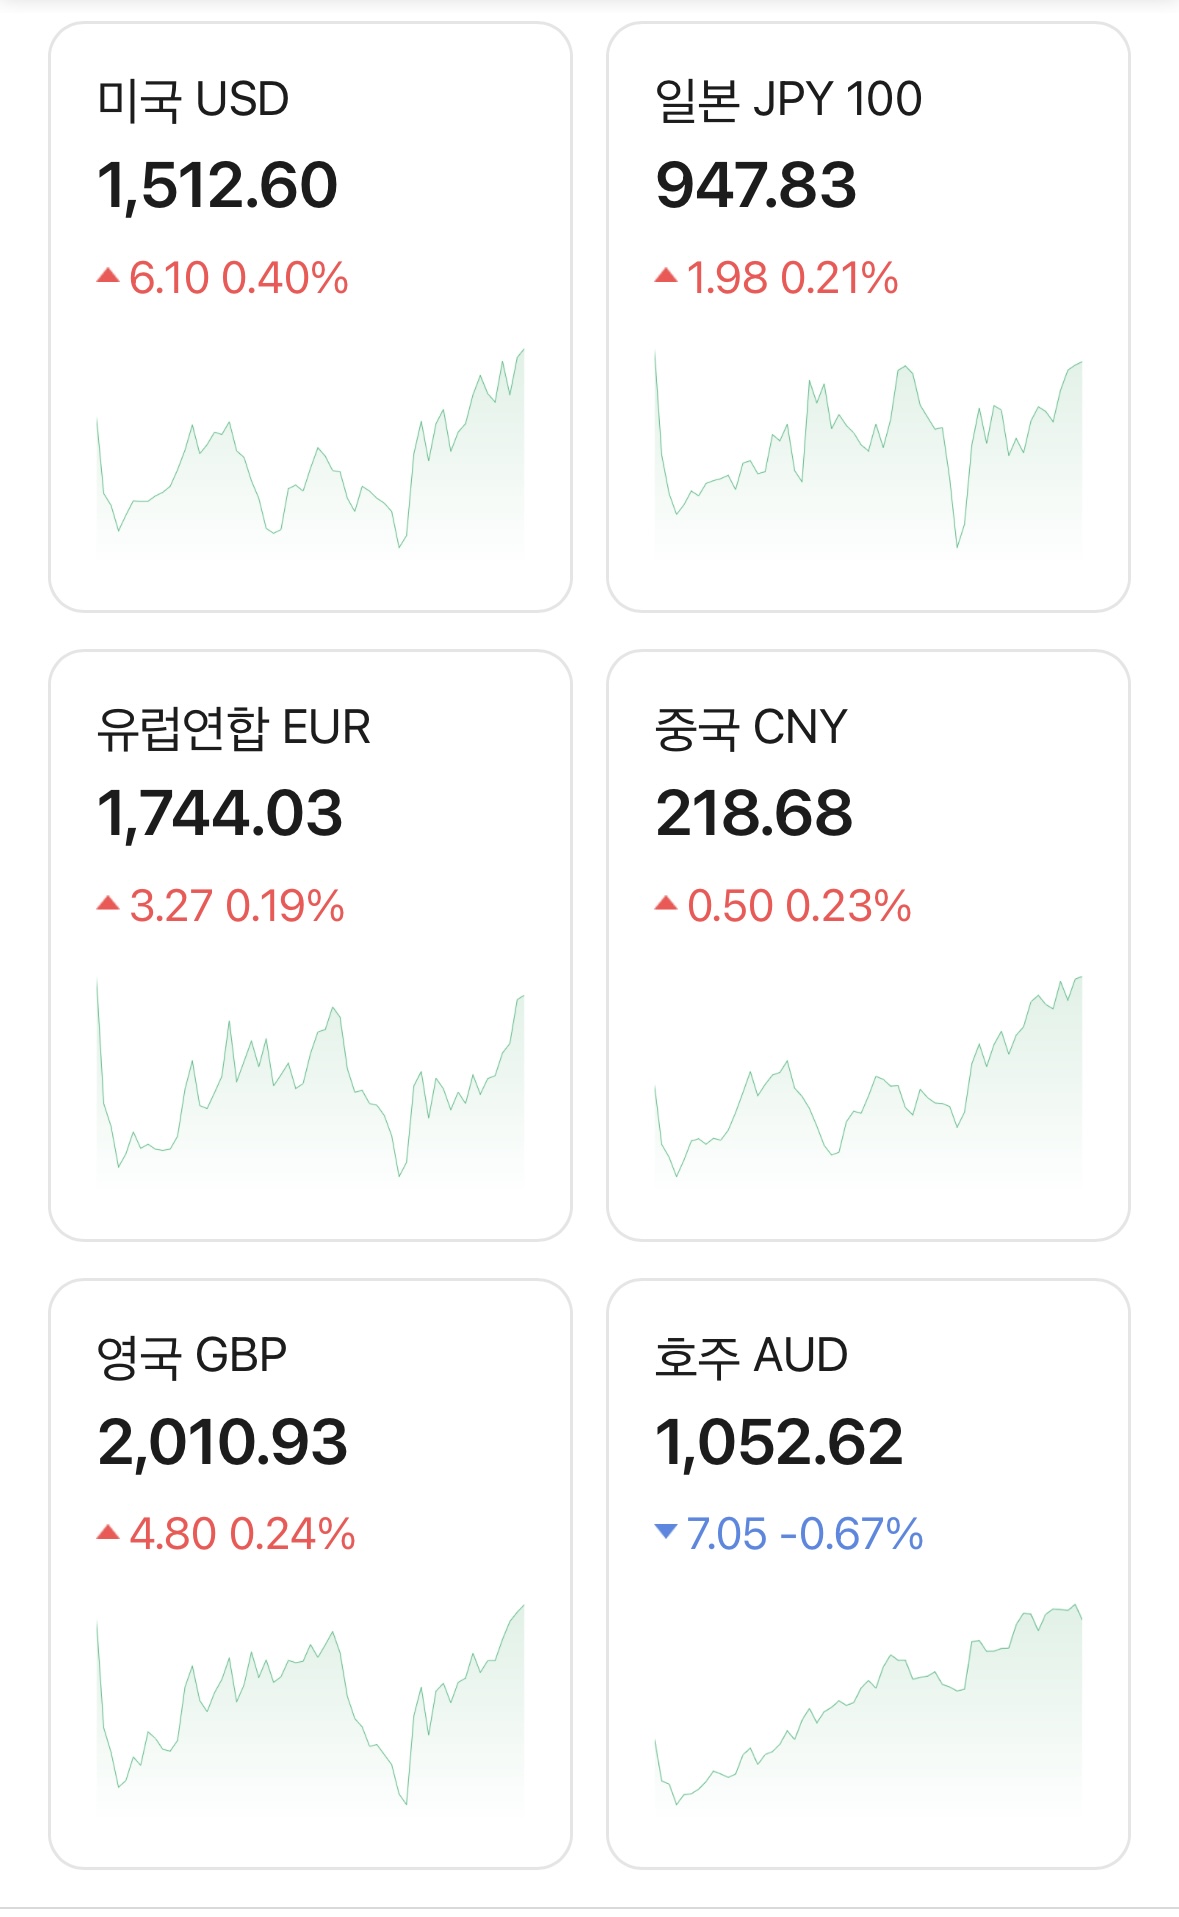Select the GBP sparkline graph
Viewport: 1179px width, 1917px height.
(310, 1710)
